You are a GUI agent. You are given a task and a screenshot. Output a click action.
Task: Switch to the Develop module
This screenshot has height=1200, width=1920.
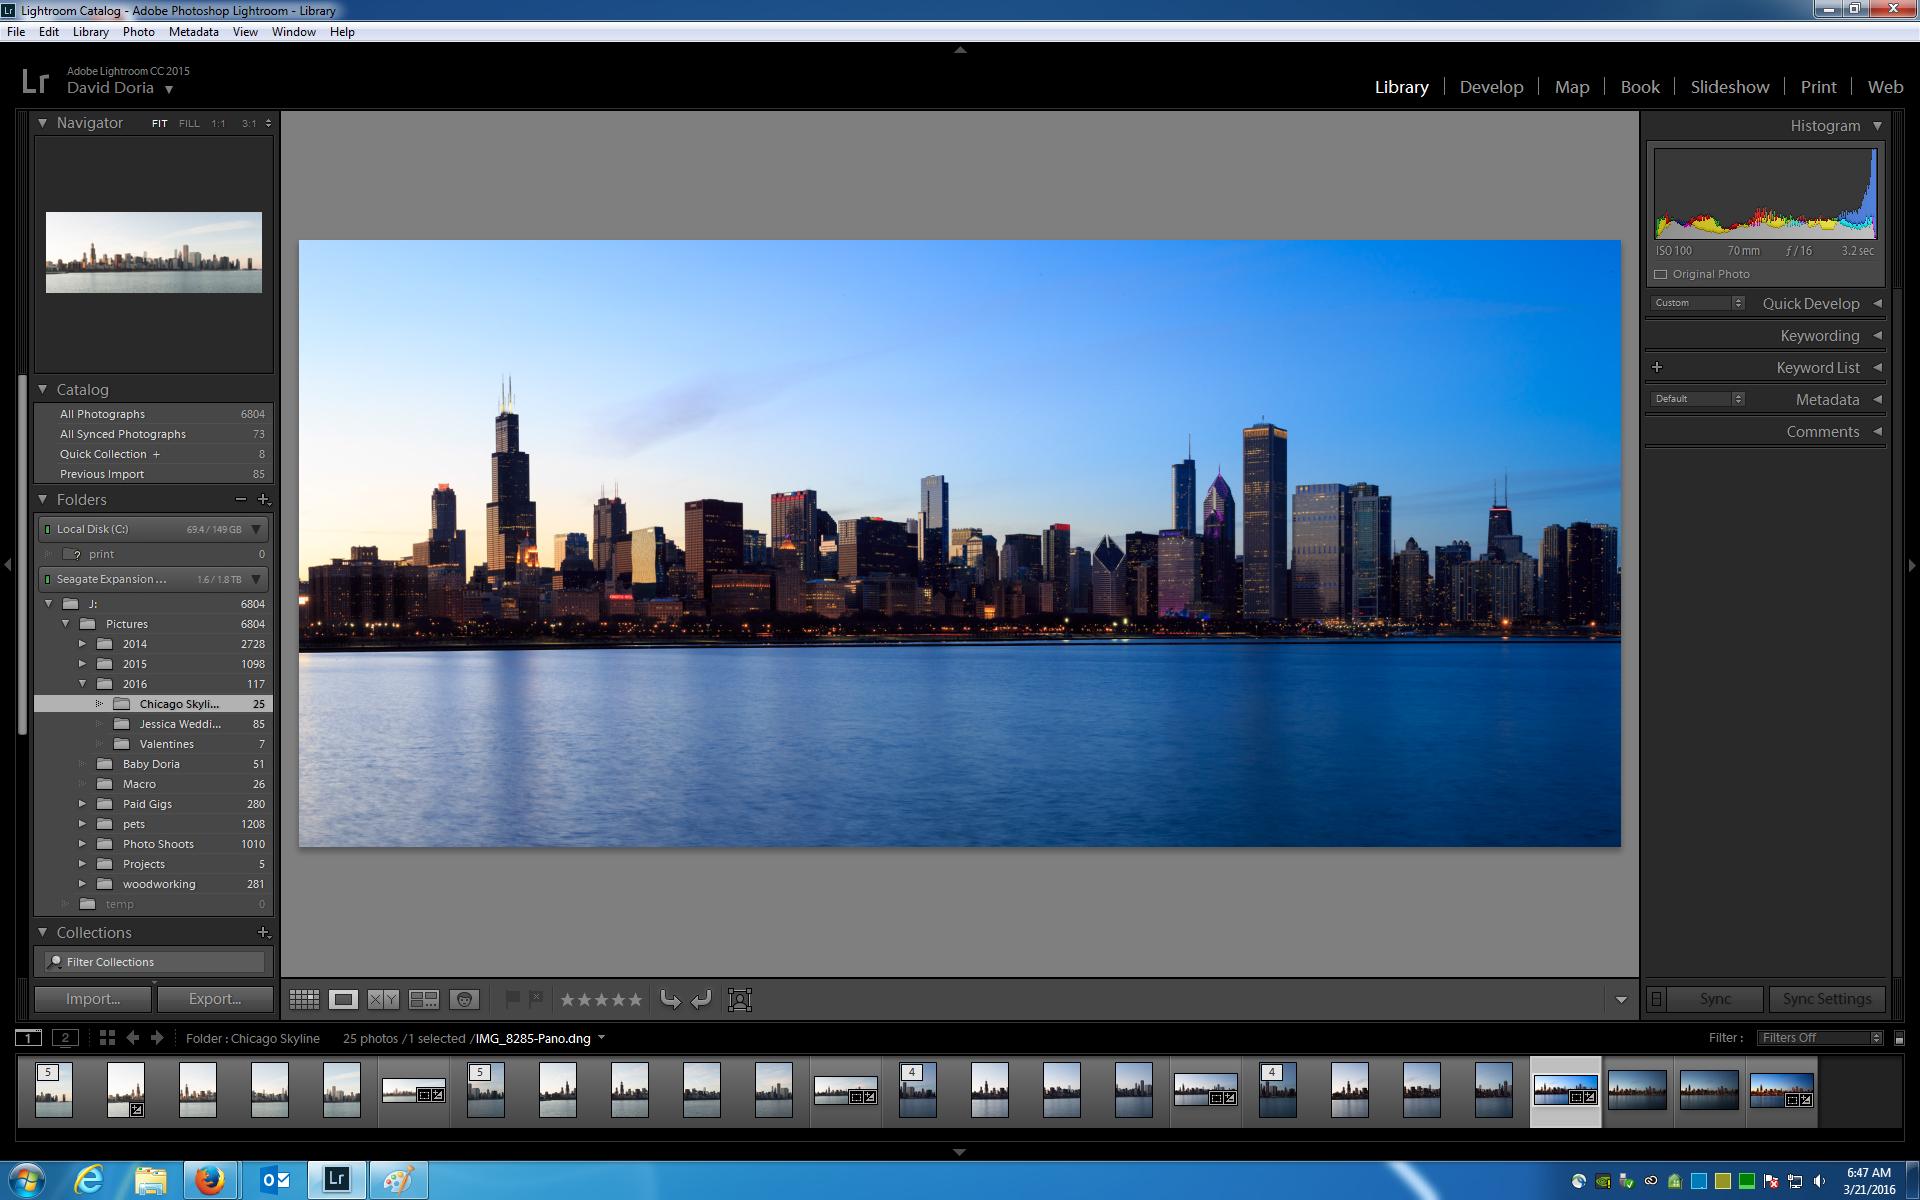(x=1491, y=87)
